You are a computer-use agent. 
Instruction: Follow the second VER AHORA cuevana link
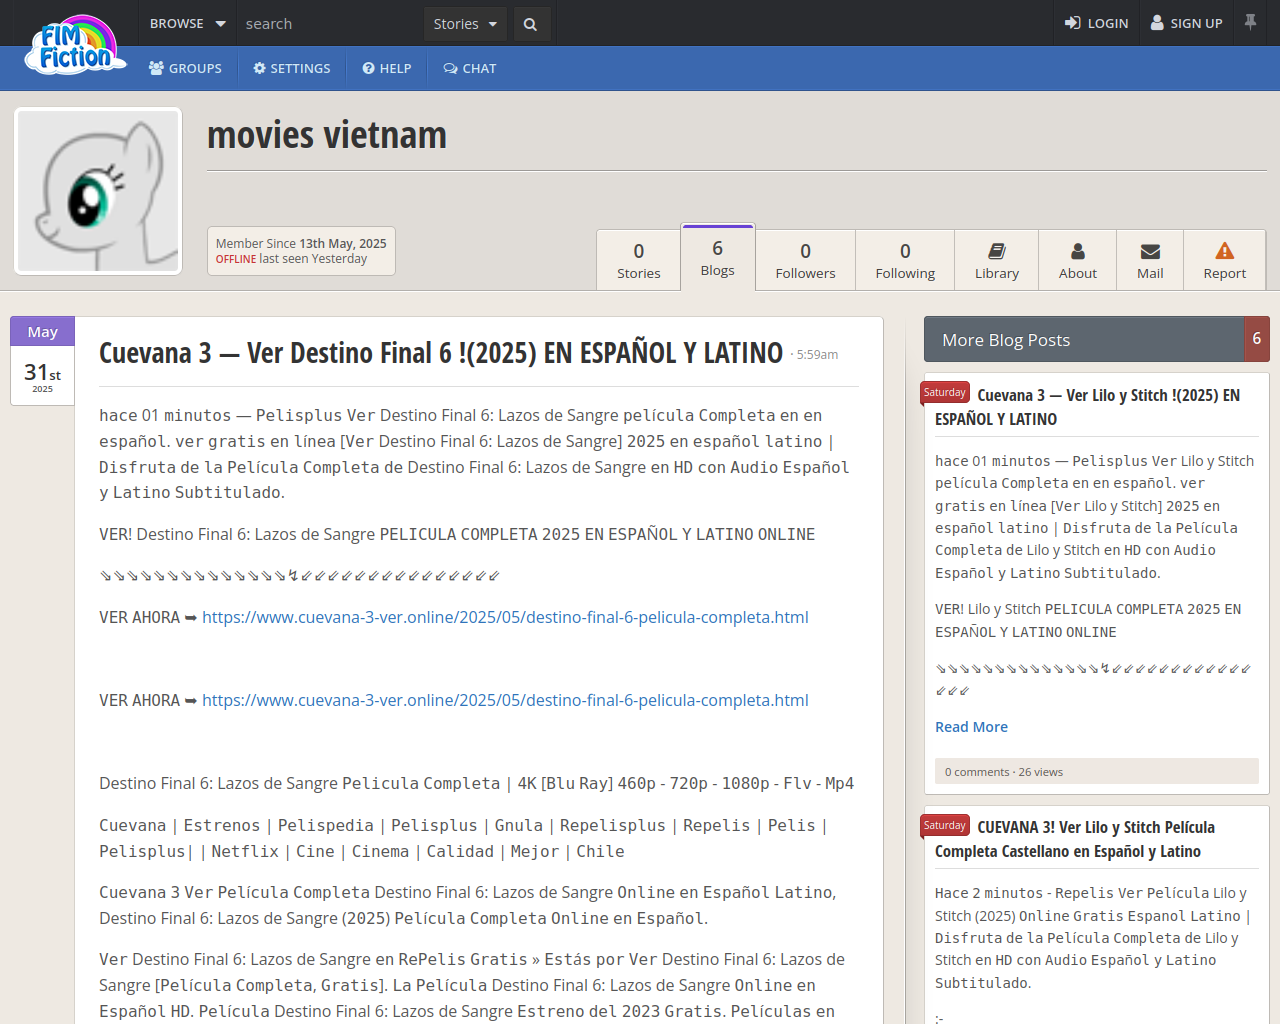(x=505, y=700)
